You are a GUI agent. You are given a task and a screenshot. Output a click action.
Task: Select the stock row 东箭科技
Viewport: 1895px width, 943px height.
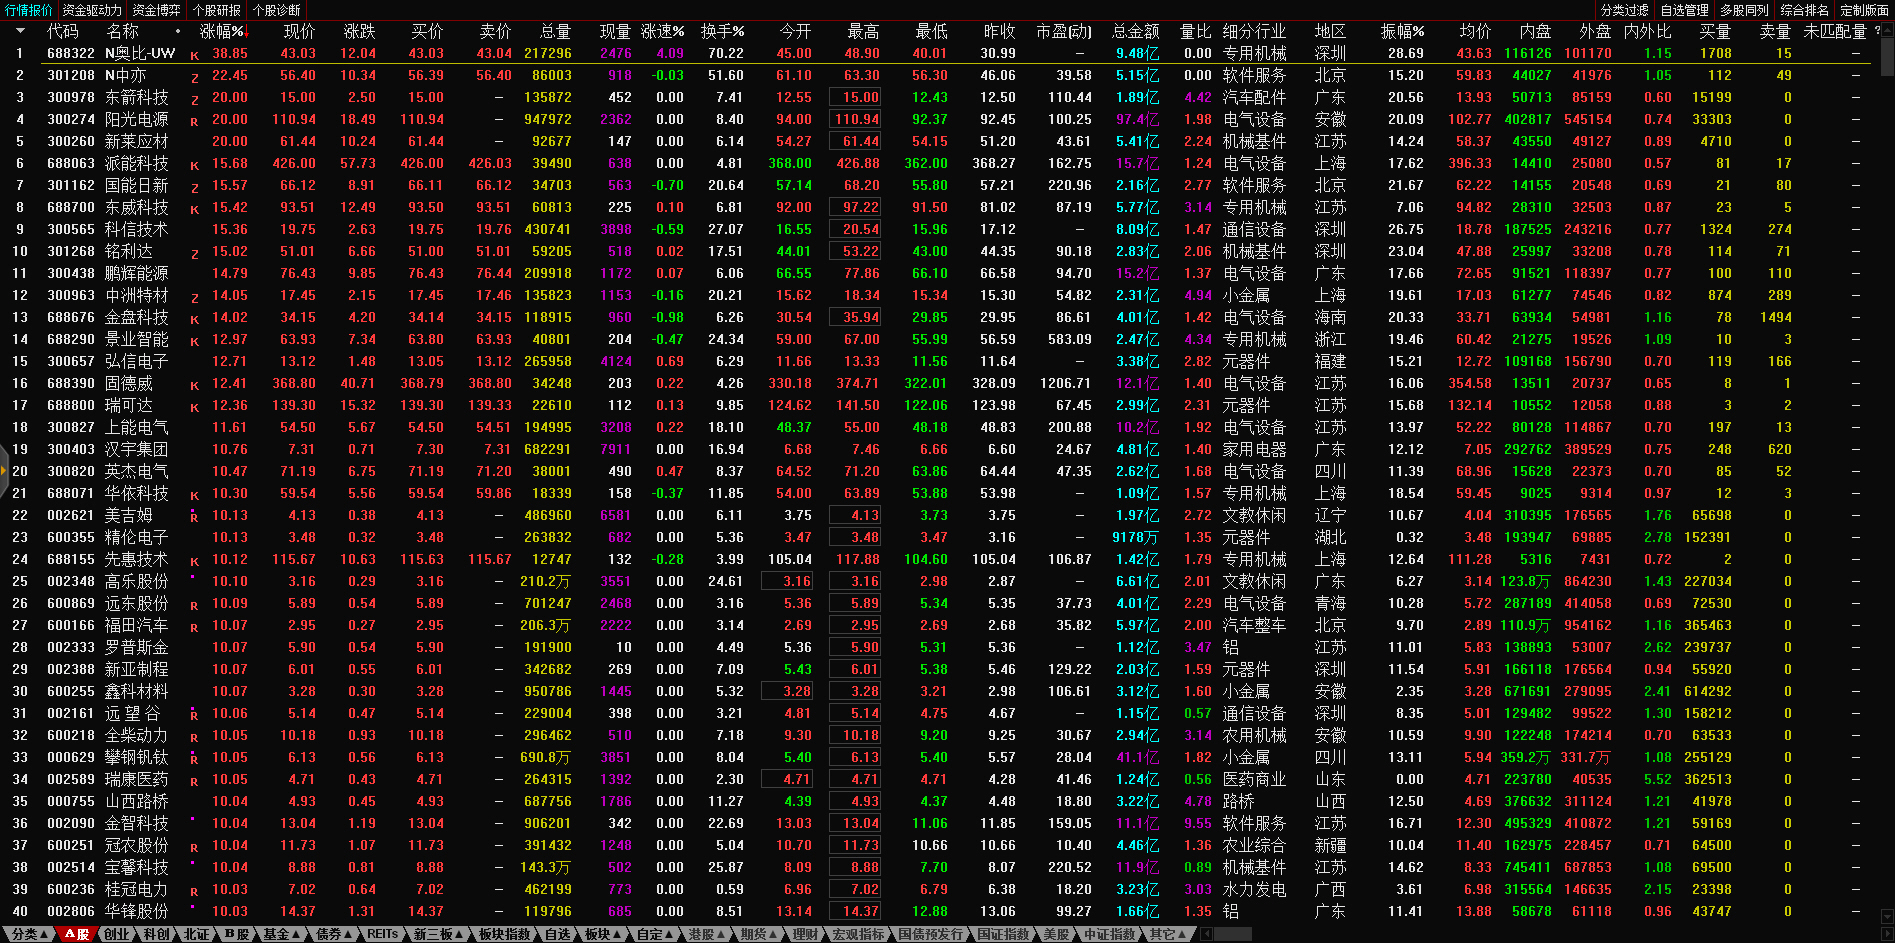(x=136, y=98)
